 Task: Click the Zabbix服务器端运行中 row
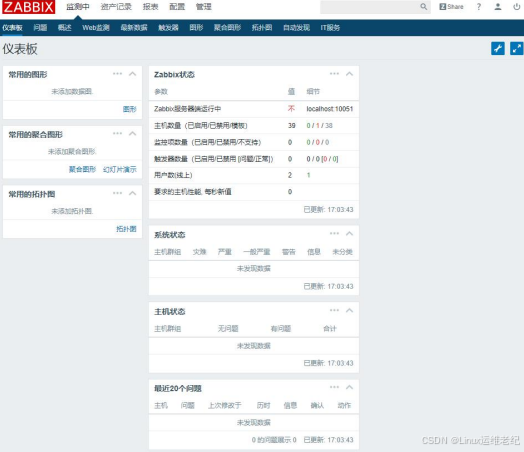click(254, 109)
